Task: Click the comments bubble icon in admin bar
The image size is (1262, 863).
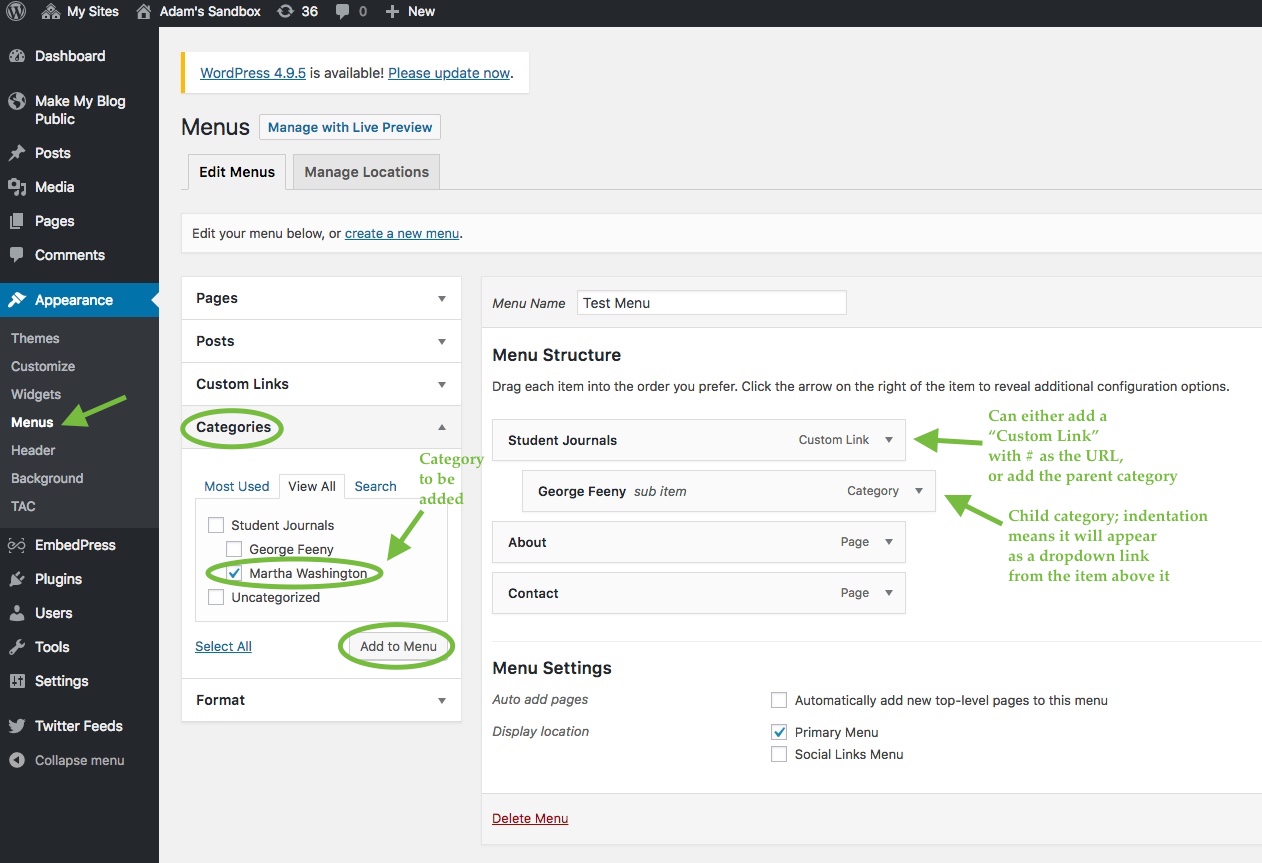Action: [343, 12]
